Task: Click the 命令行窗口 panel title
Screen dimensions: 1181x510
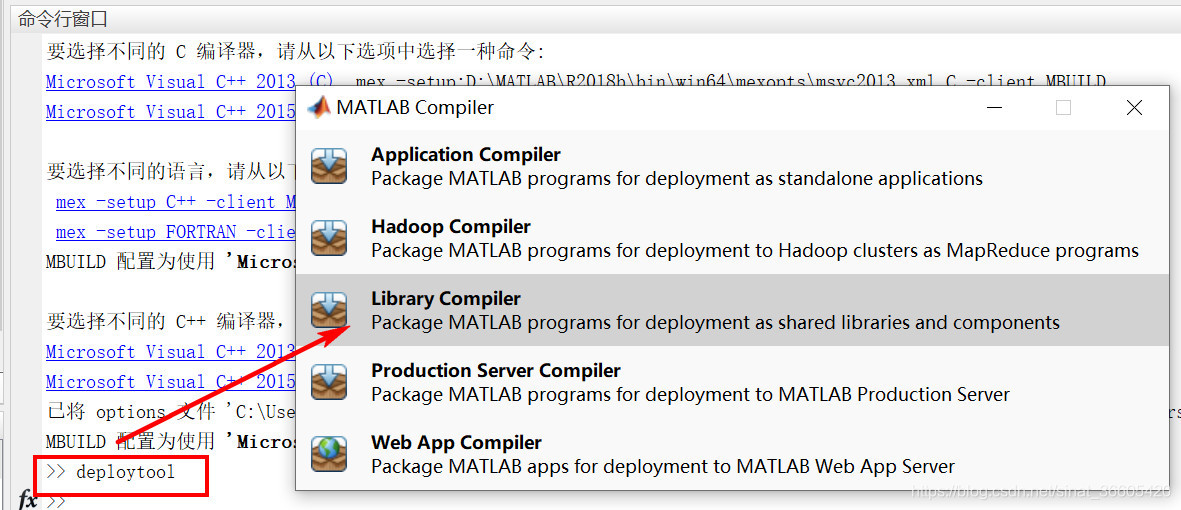Action: click(63, 19)
